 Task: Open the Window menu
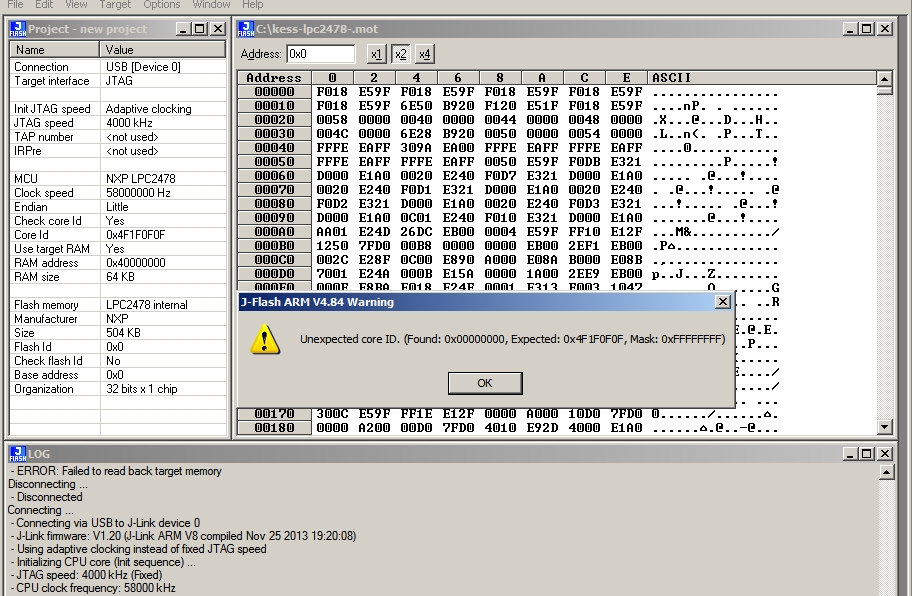pos(211,5)
